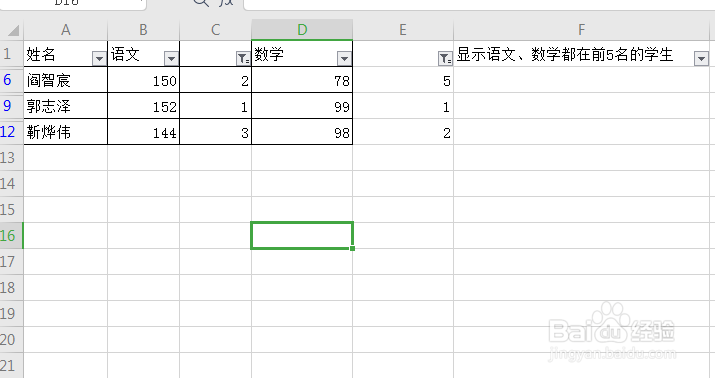Click the cell containing 姓名
Viewport: 715px width, 378px height.
pos(66,54)
